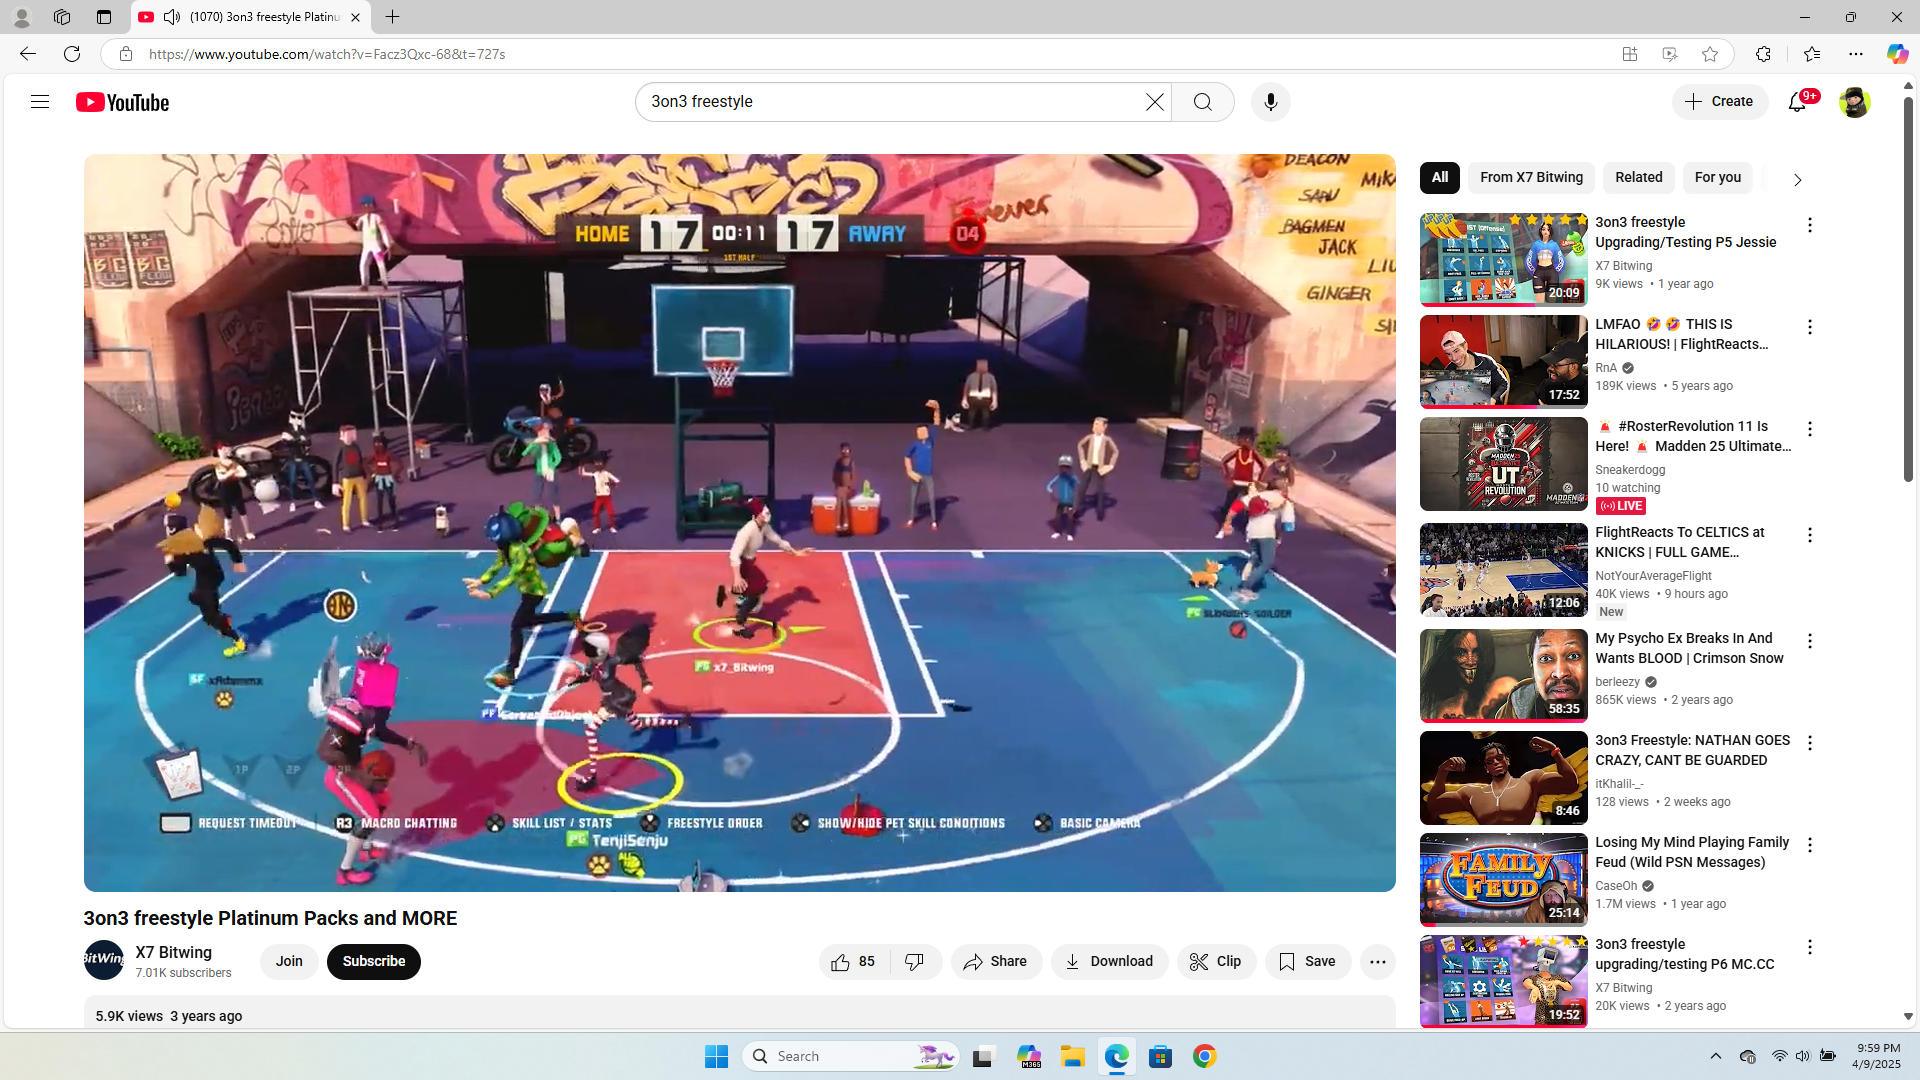Join the X7 Bitwing channel

[x=289, y=962]
